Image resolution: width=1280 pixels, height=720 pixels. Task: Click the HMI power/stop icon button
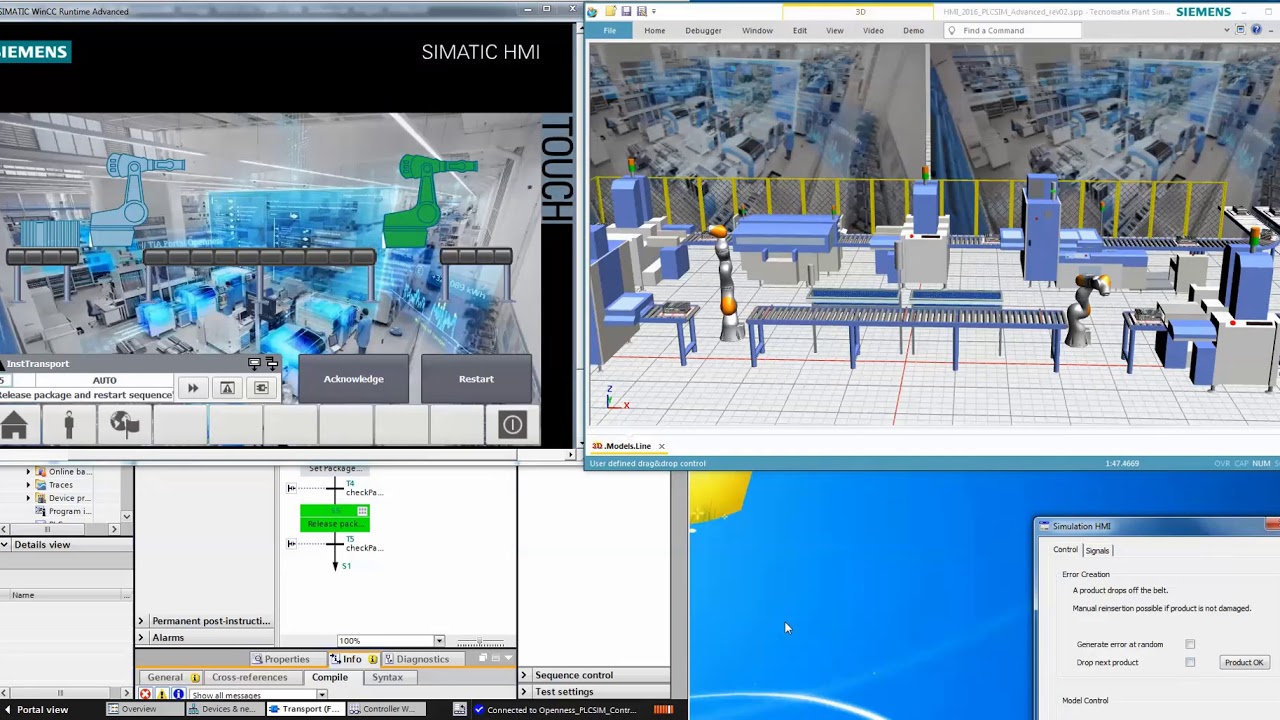click(x=512, y=425)
